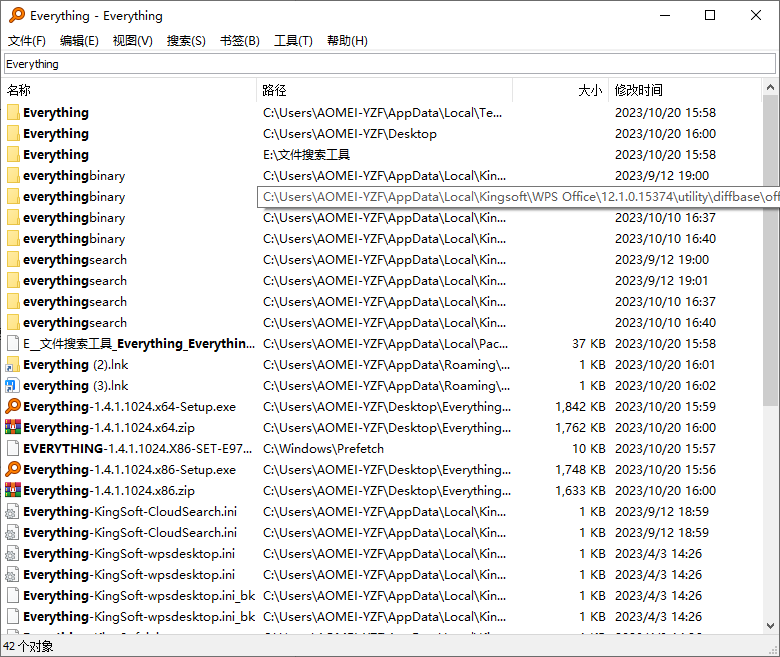Click folder icon of everythingbinary dated 2023/10/10 16:37
Image resolution: width=780 pixels, height=657 pixels.
click(13, 217)
